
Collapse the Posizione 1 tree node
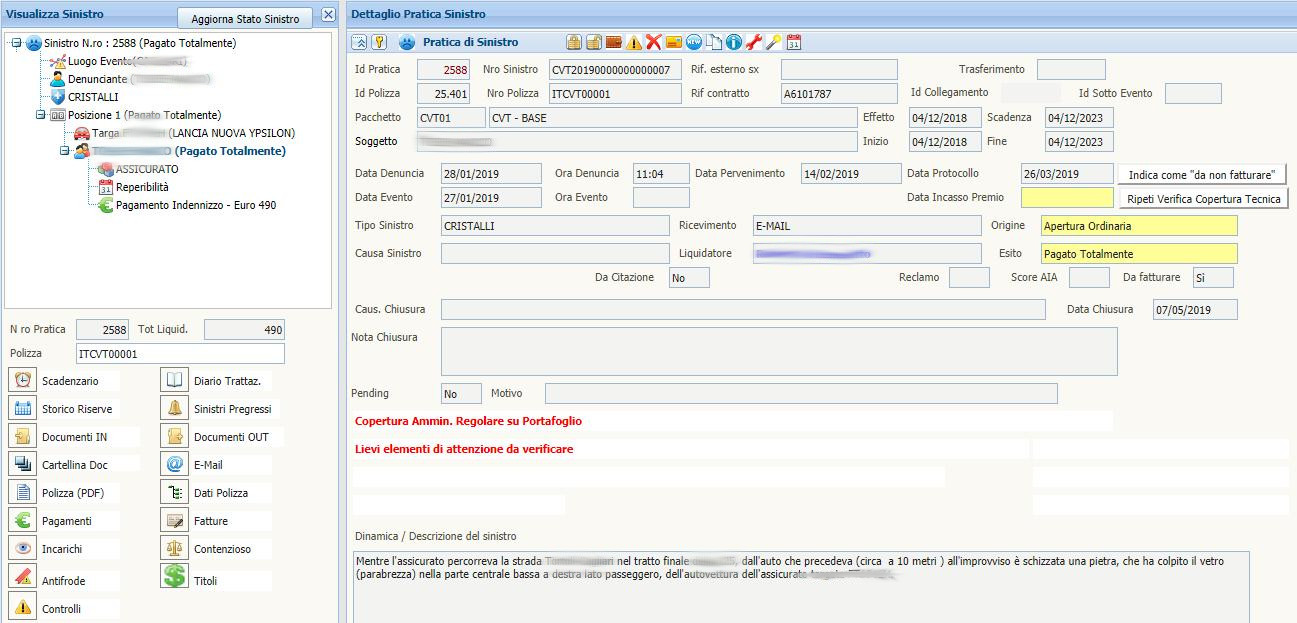[40, 115]
